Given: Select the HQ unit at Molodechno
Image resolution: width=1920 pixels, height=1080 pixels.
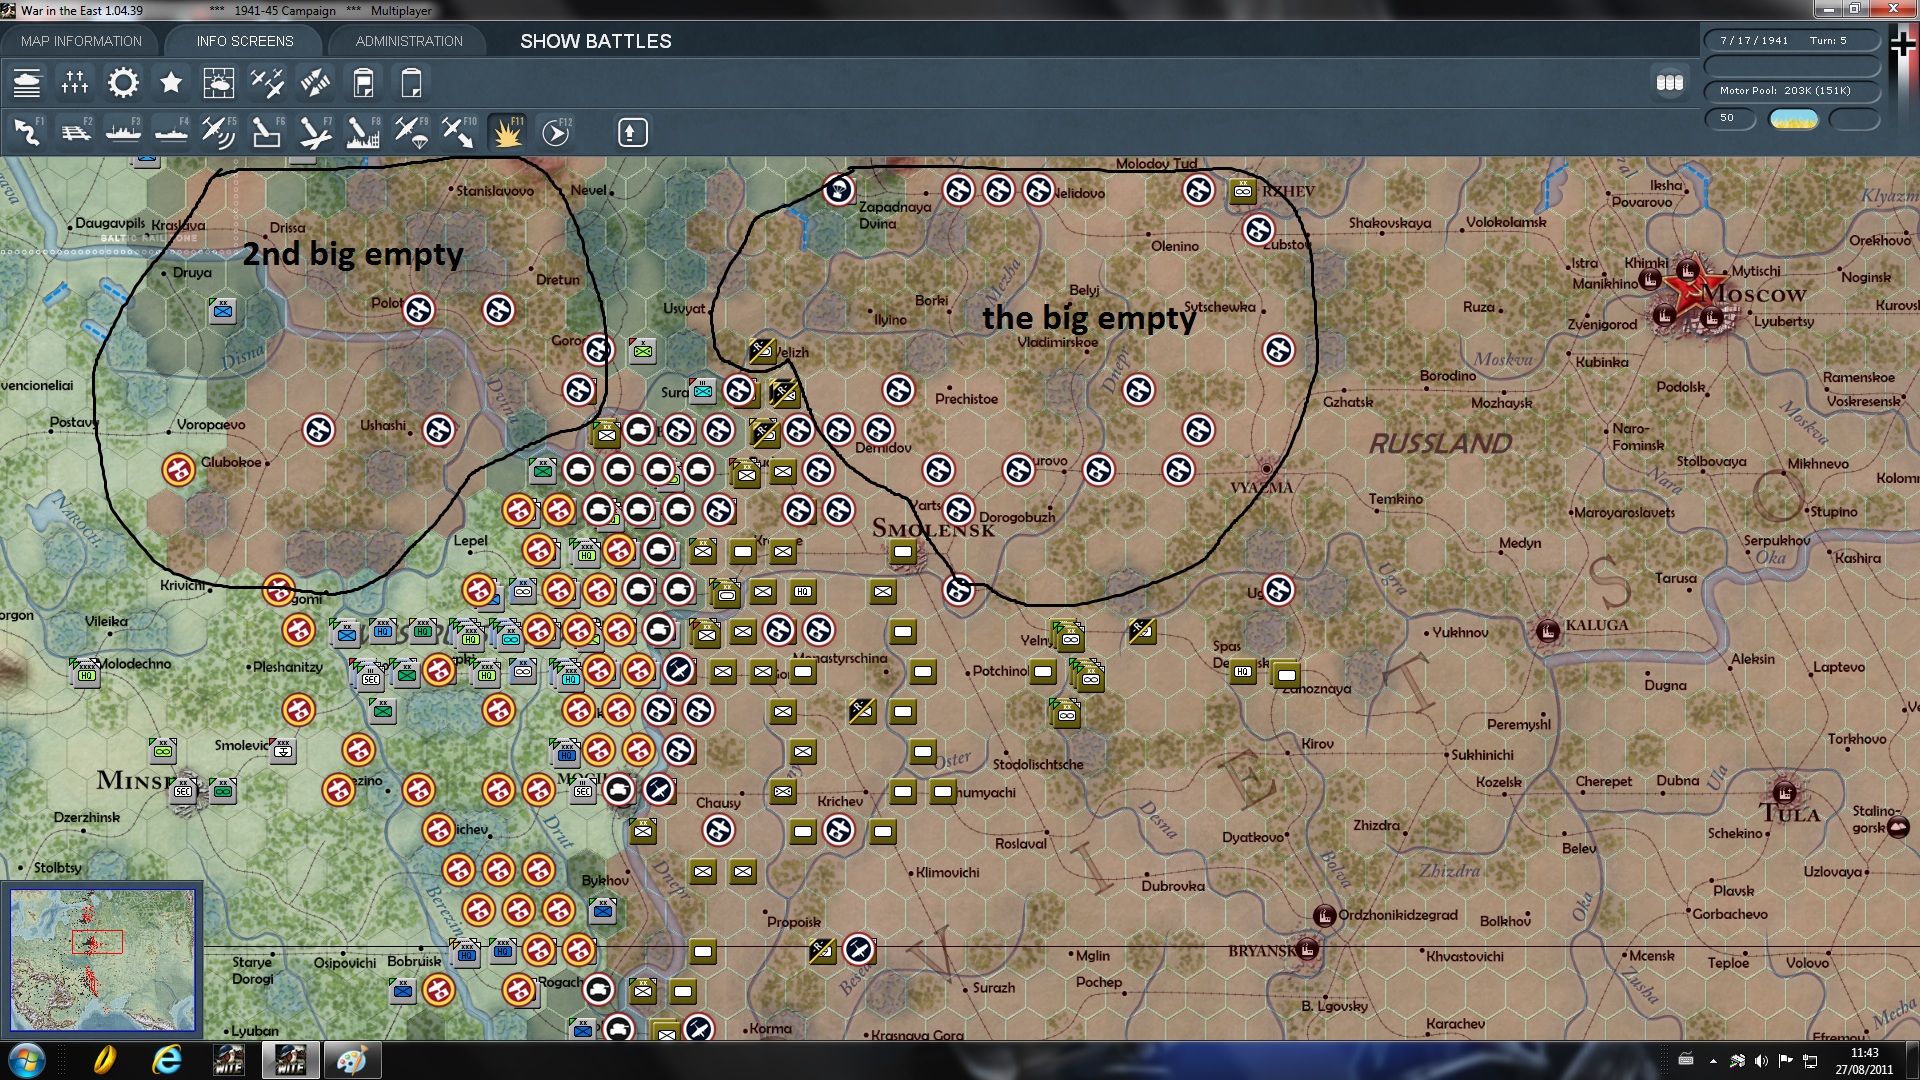Looking at the screenshot, I should (x=86, y=672).
